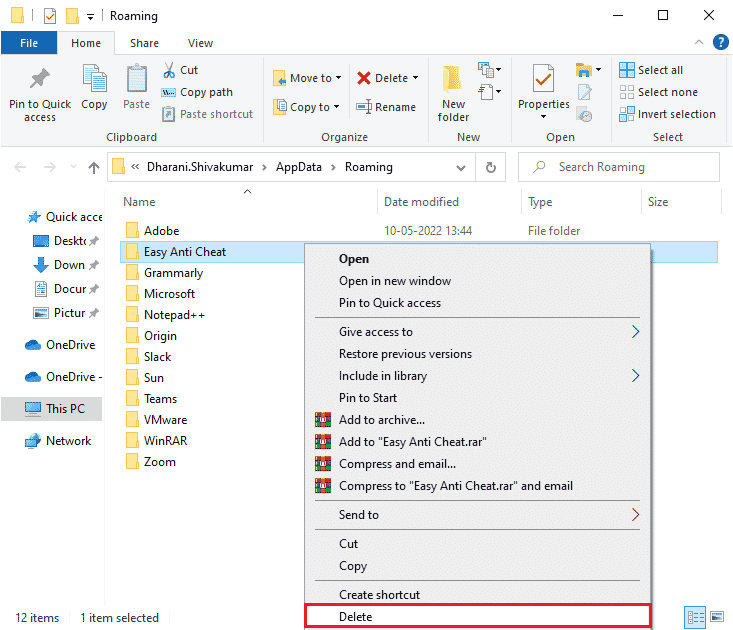This screenshot has width=733, height=630.
Task: Open the Easy access dropdown icon
Action: 489,92
